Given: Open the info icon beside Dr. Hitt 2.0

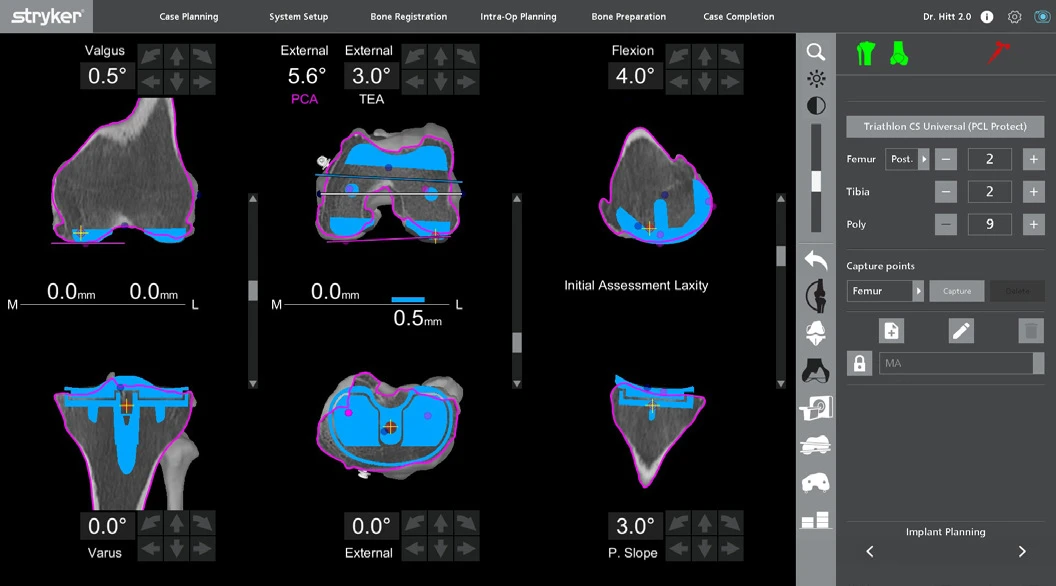Looking at the screenshot, I should (x=987, y=17).
